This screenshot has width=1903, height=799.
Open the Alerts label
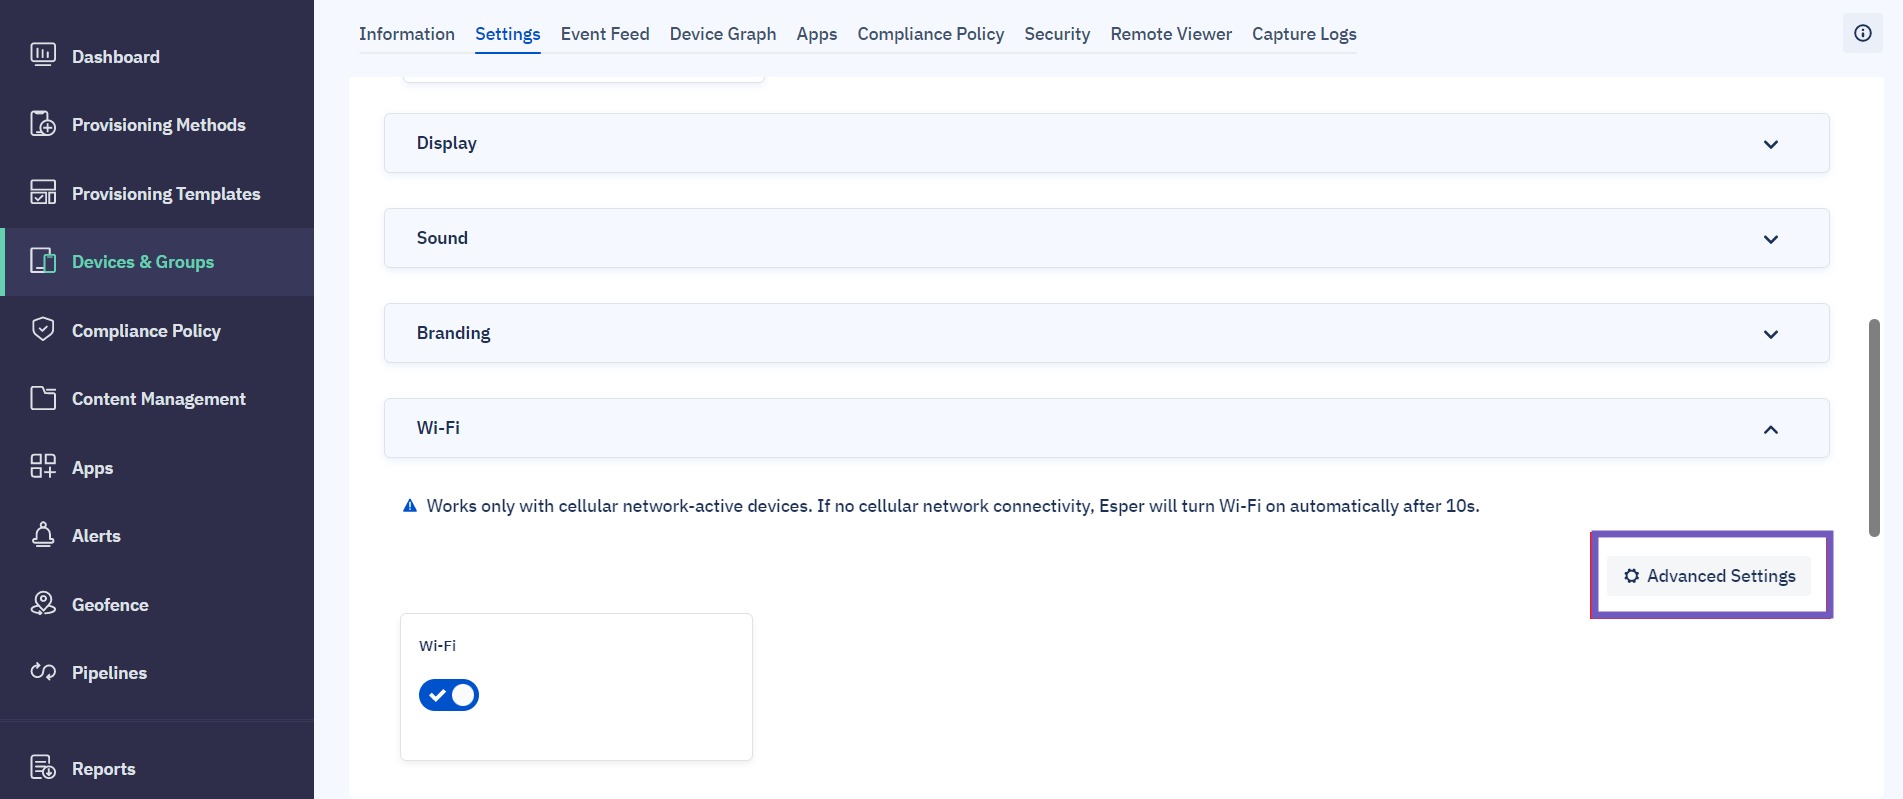(x=96, y=536)
